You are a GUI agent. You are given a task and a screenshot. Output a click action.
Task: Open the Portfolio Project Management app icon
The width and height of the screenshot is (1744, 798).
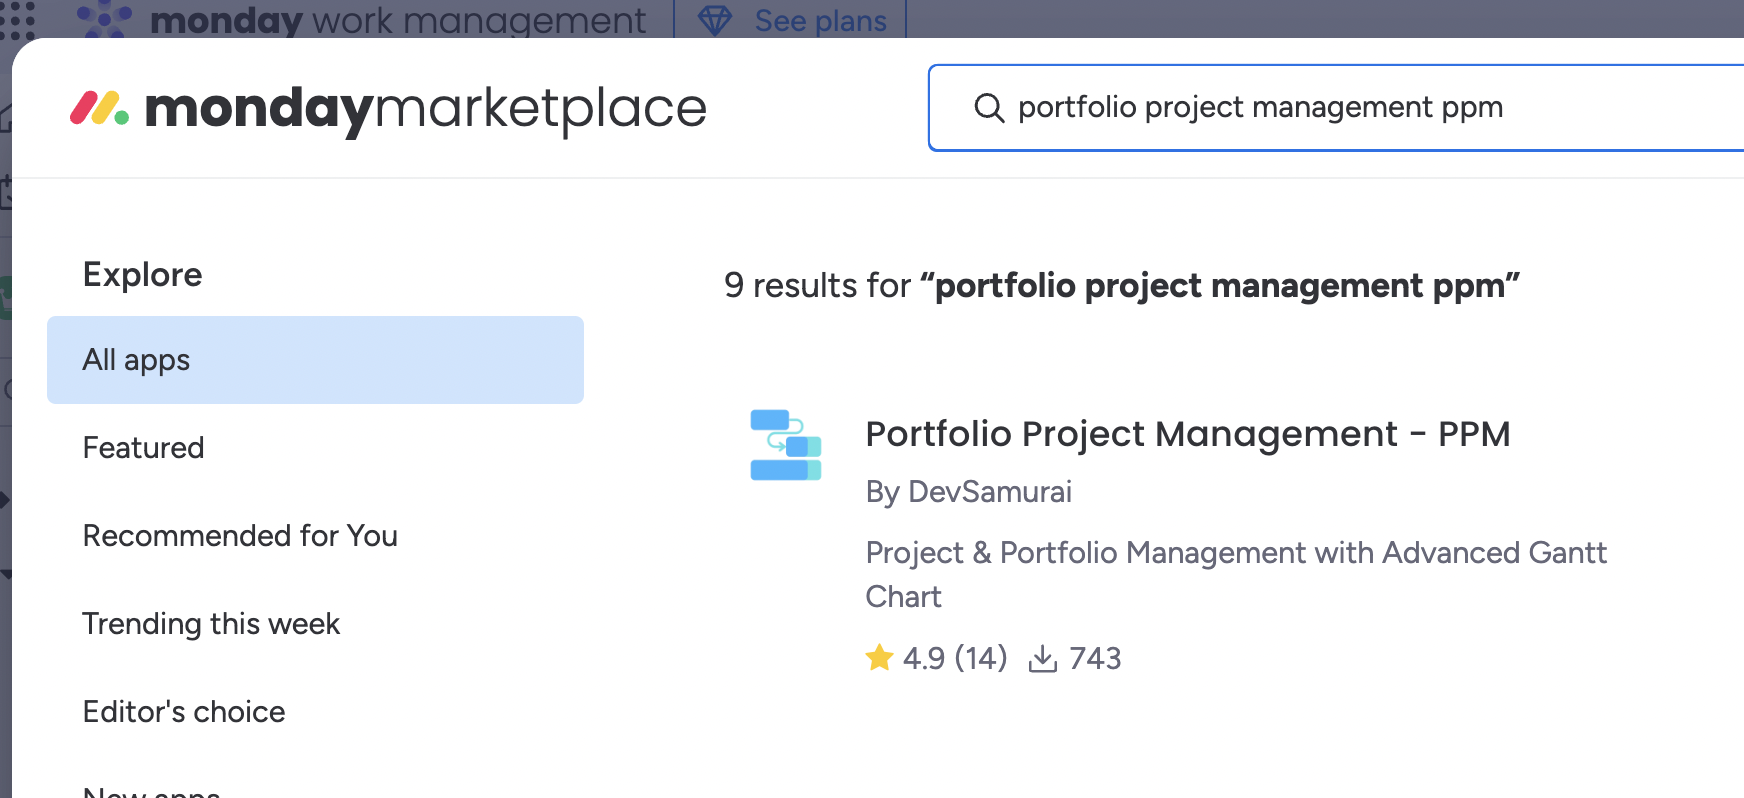(x=785, y=445)
